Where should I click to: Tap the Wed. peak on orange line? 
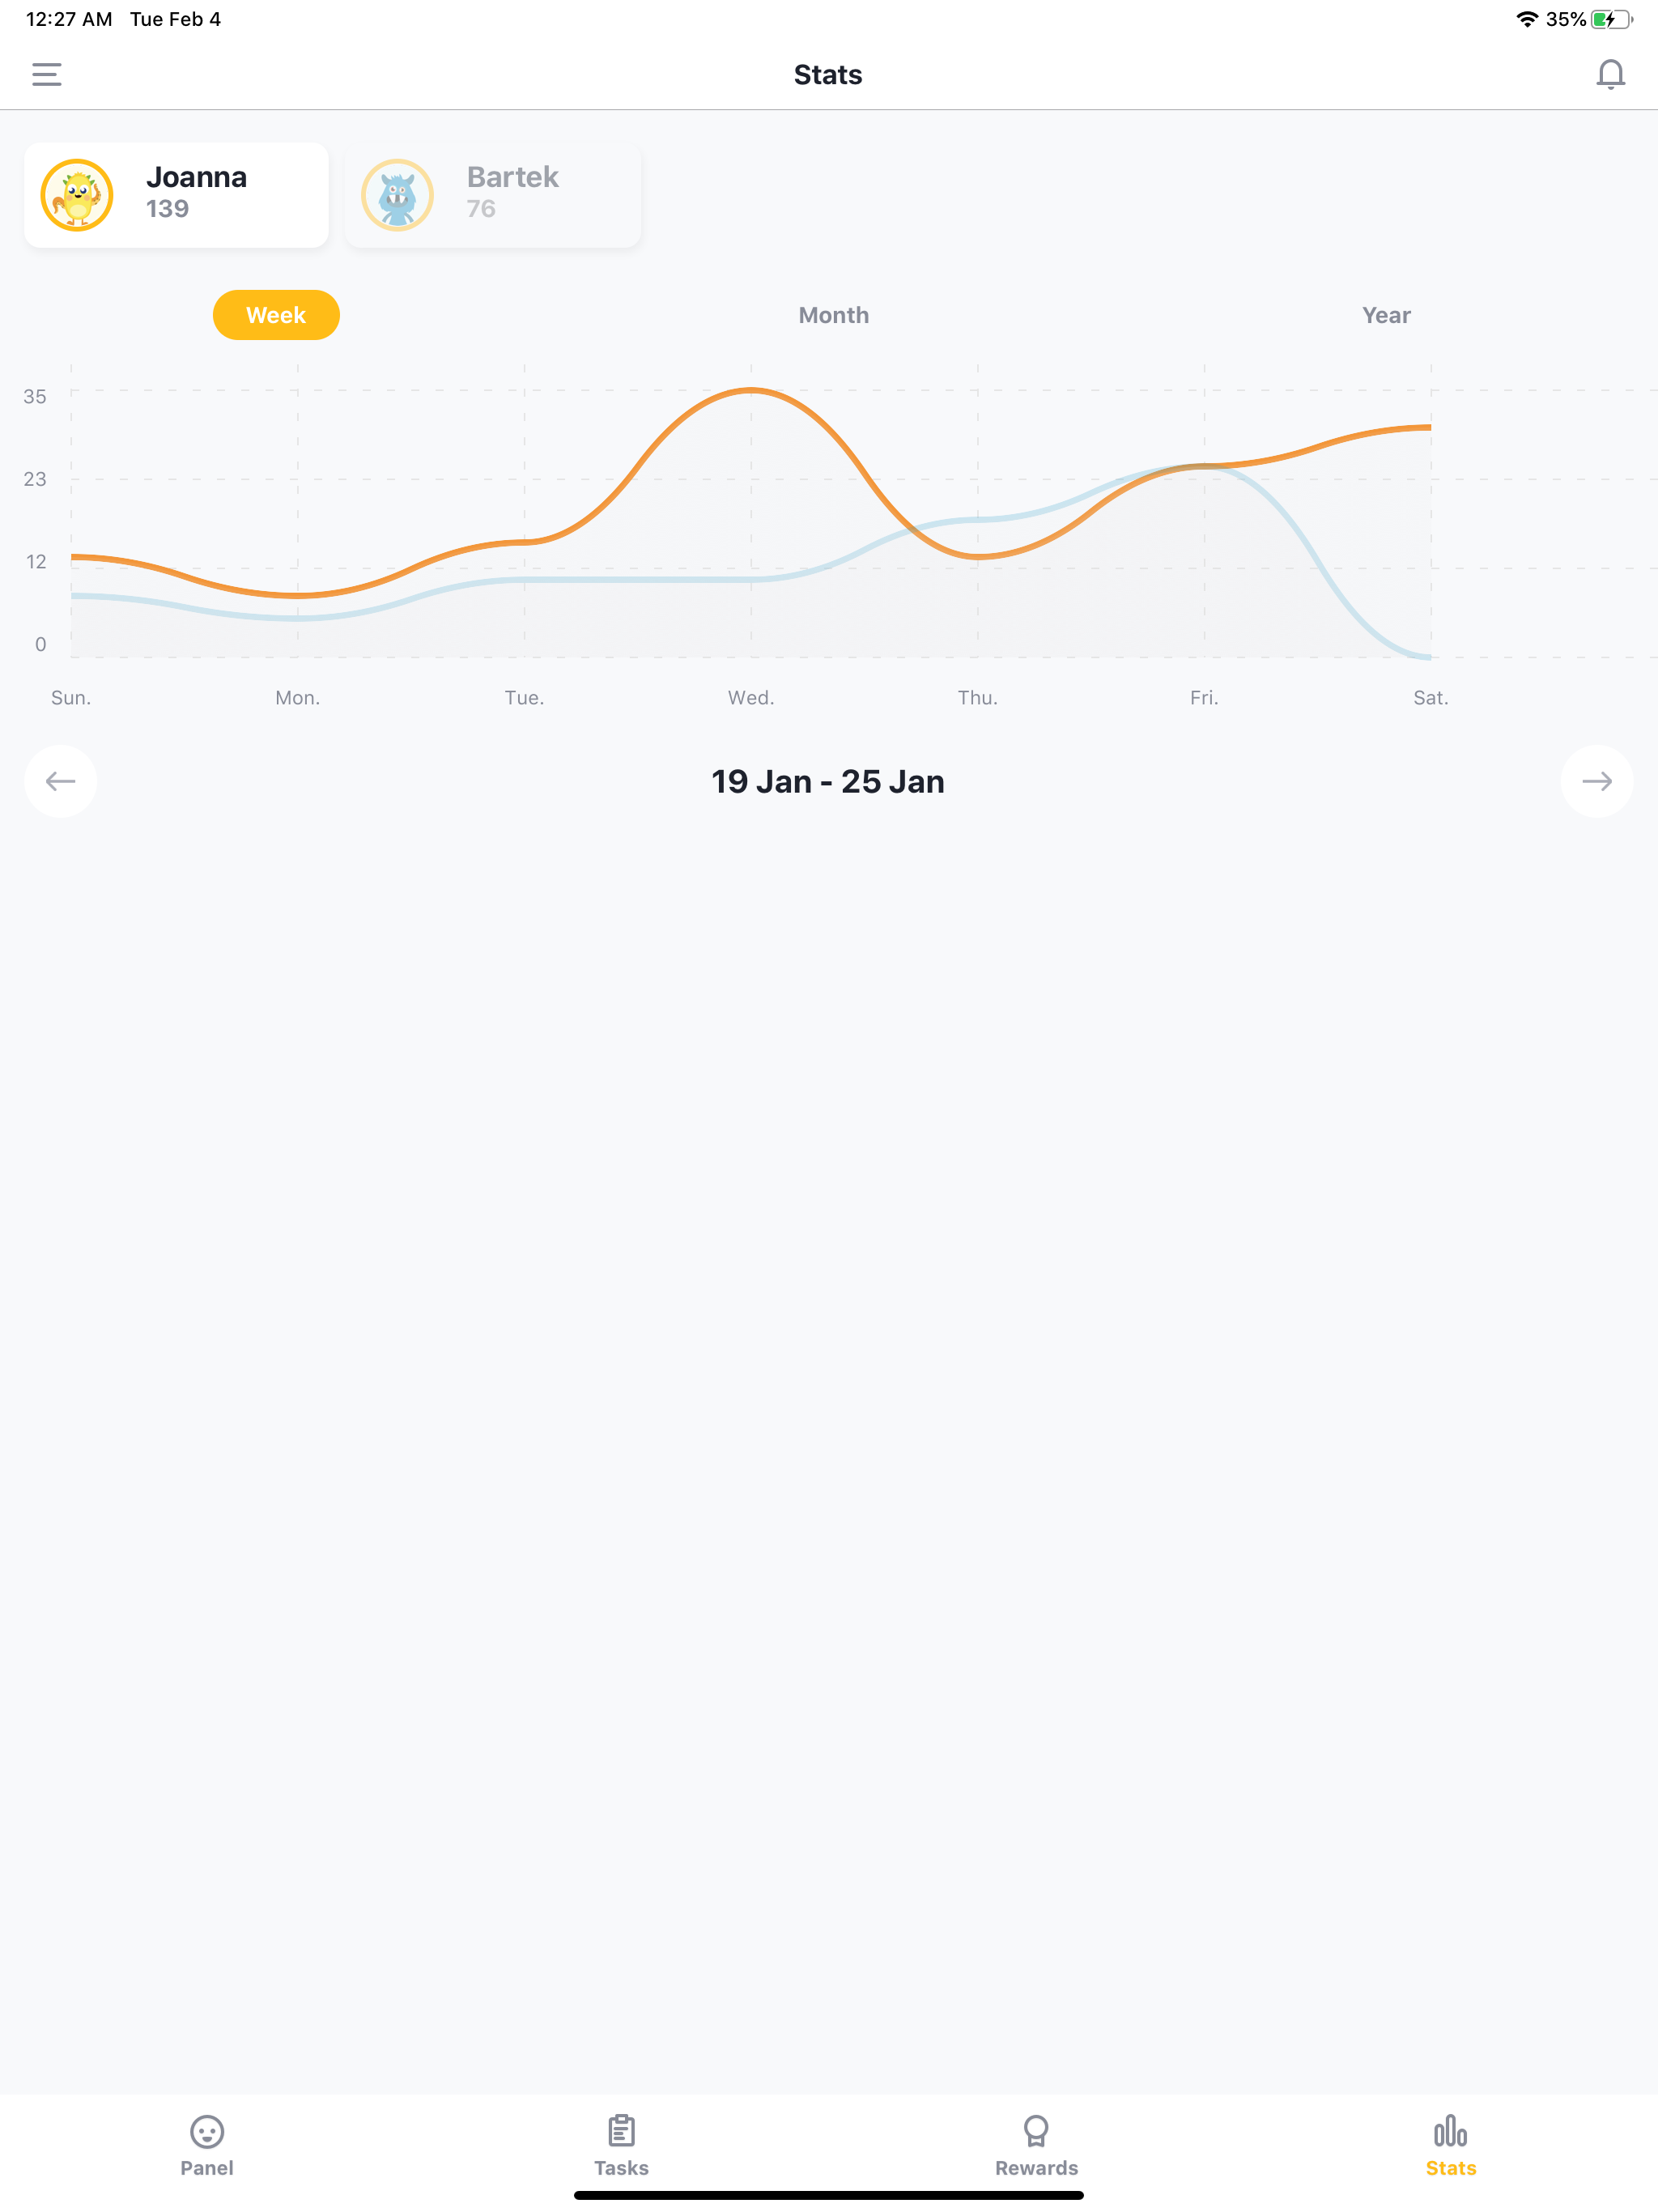(751, 391)
